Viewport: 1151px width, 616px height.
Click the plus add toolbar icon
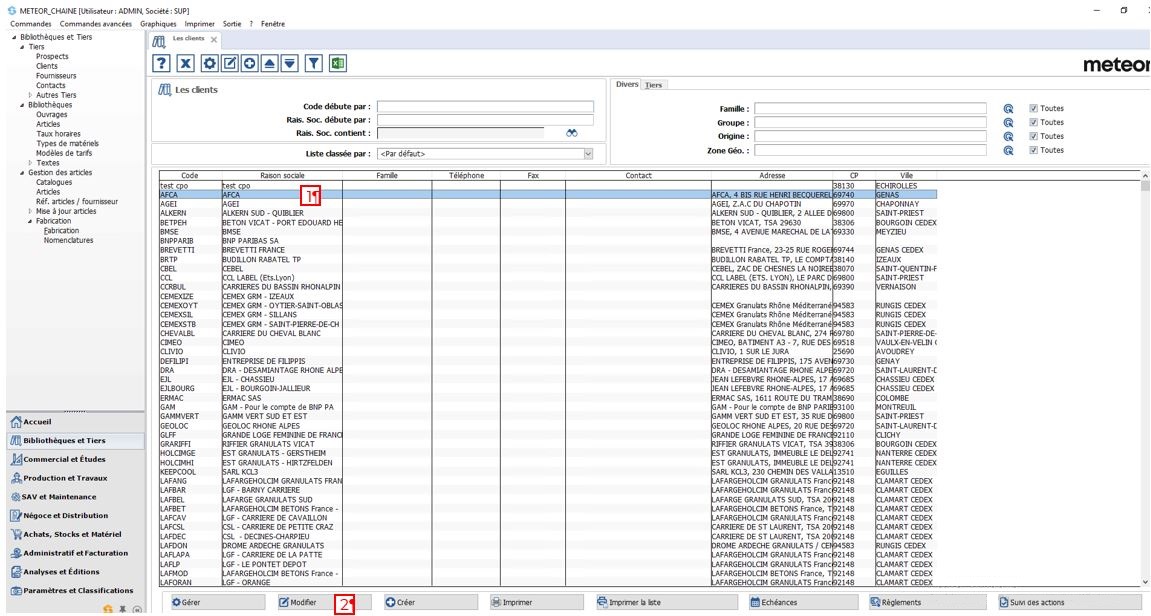point(250,63)
